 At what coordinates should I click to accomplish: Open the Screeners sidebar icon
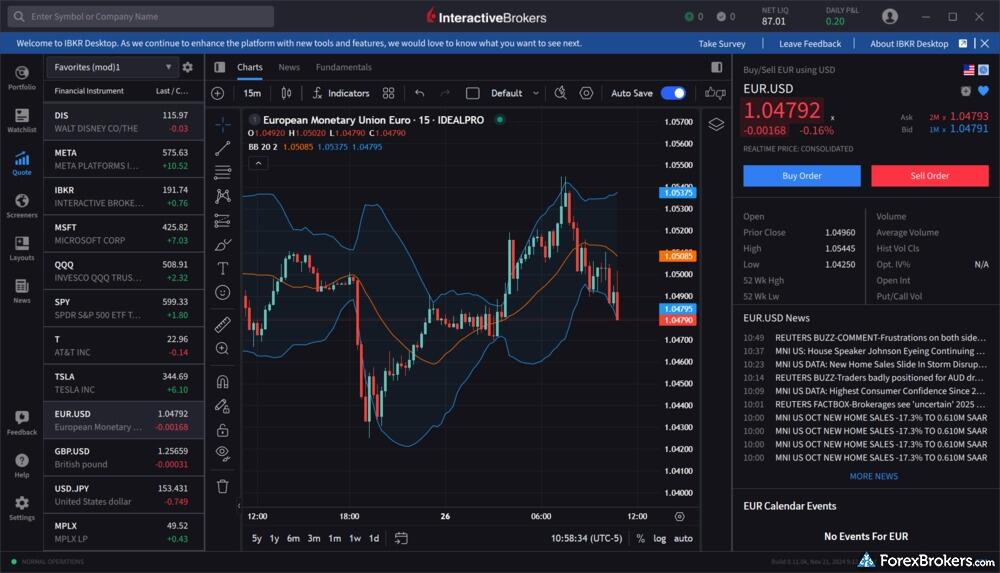pos(21,206)
